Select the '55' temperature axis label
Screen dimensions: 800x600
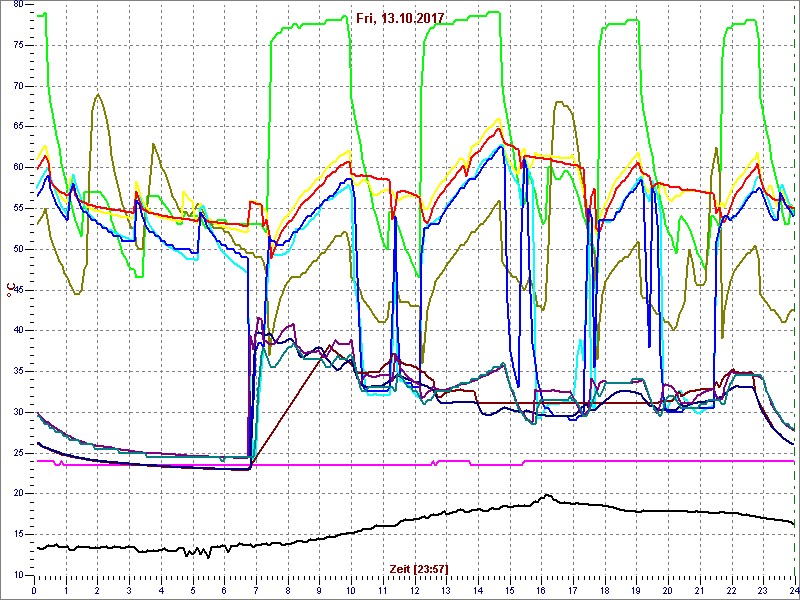coord(18,209)
